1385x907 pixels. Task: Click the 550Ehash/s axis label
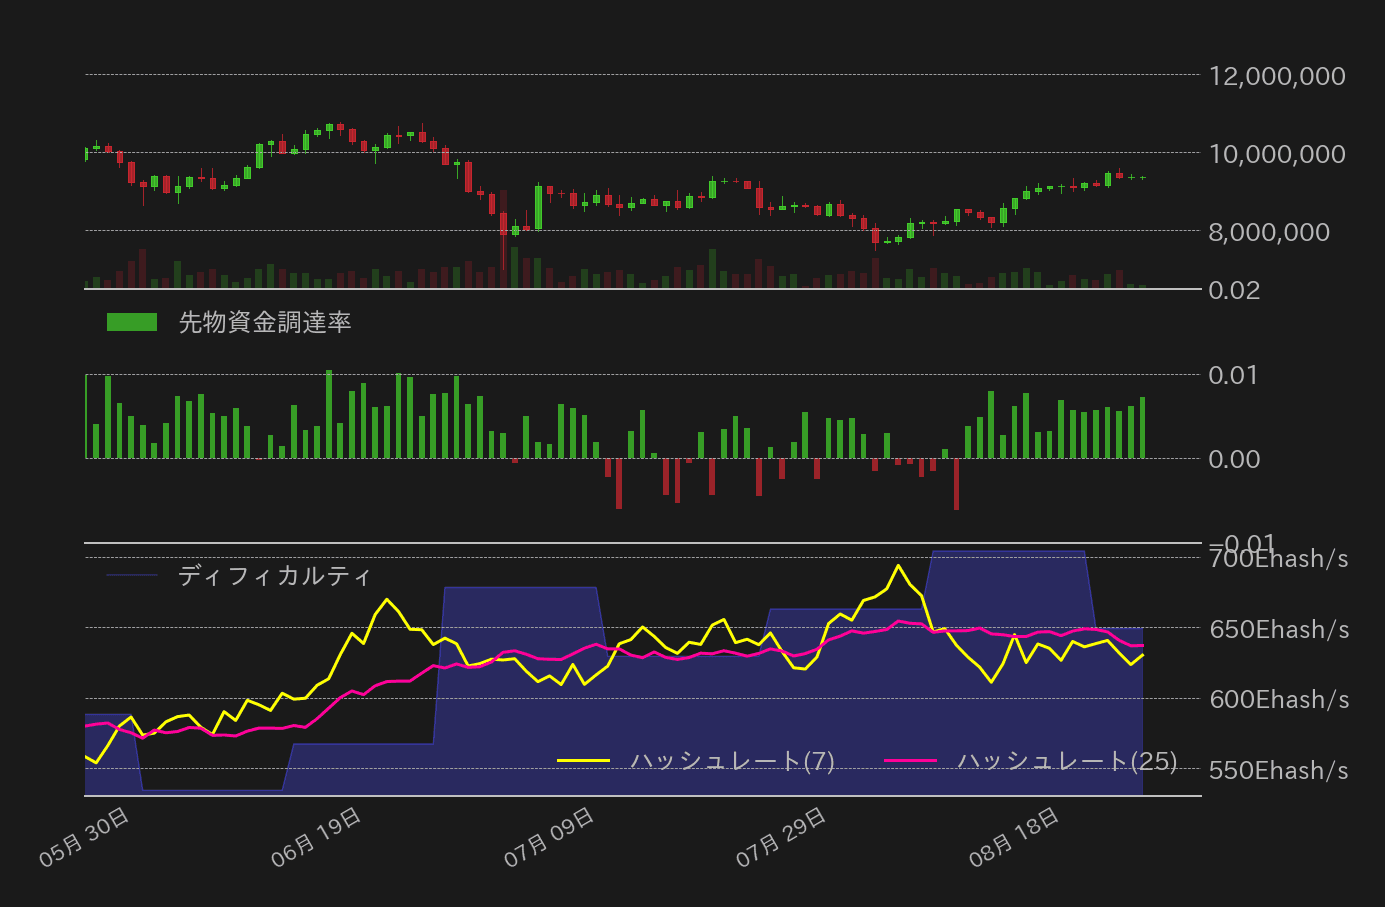(x=1279, y=771)
